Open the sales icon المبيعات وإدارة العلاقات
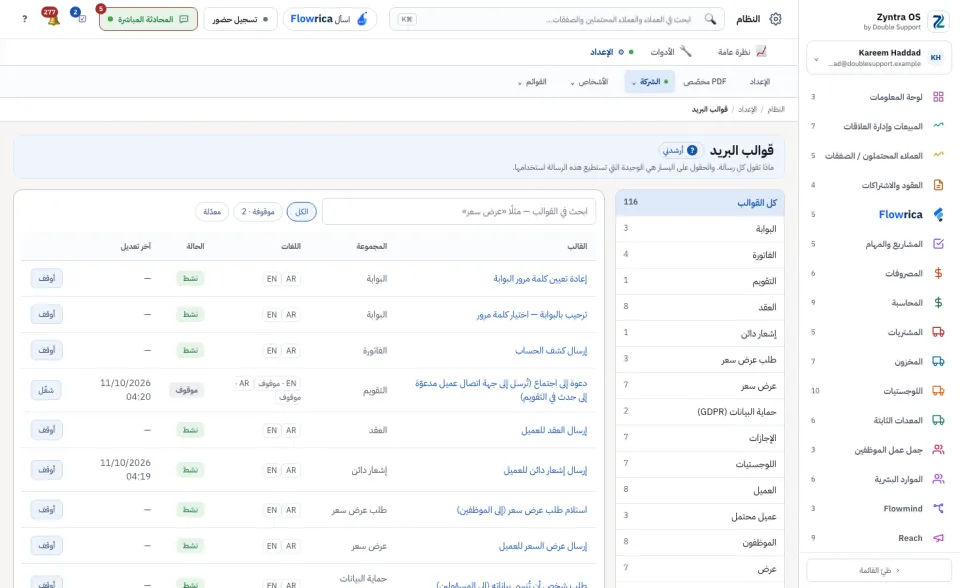 (938, 126)
